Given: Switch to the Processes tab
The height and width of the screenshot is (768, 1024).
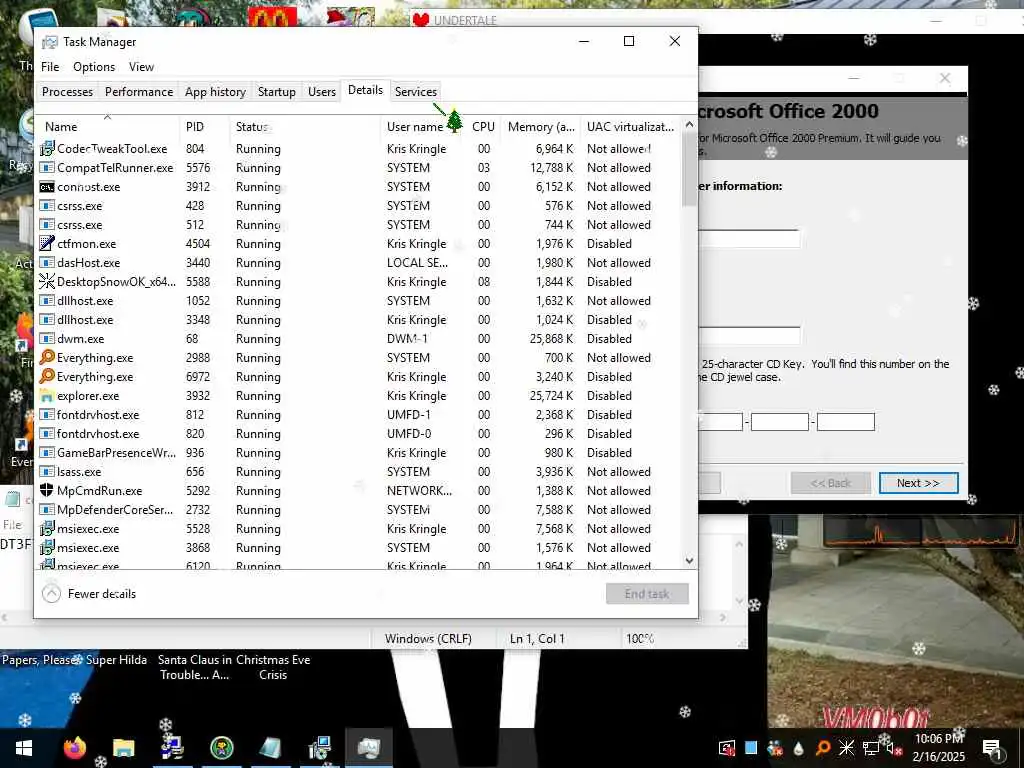Looking at the screenshot, I should coord(67,91).
